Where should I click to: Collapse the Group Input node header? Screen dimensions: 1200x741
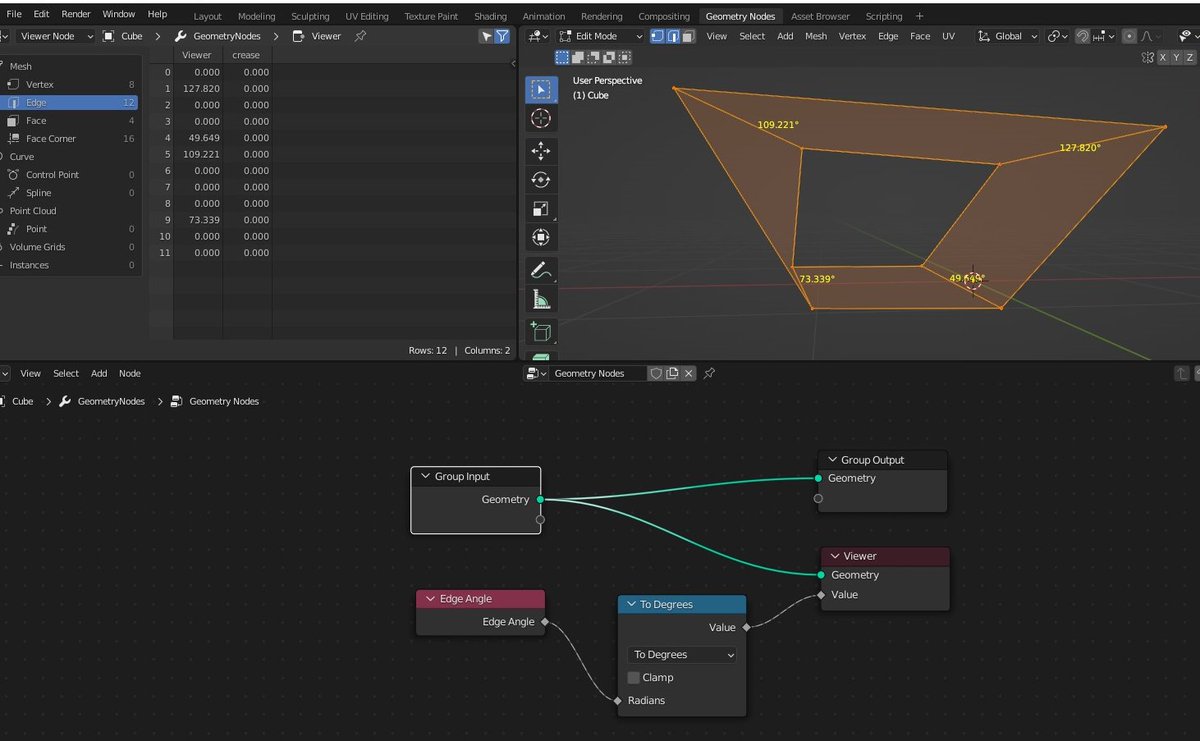tap(424, 476)
